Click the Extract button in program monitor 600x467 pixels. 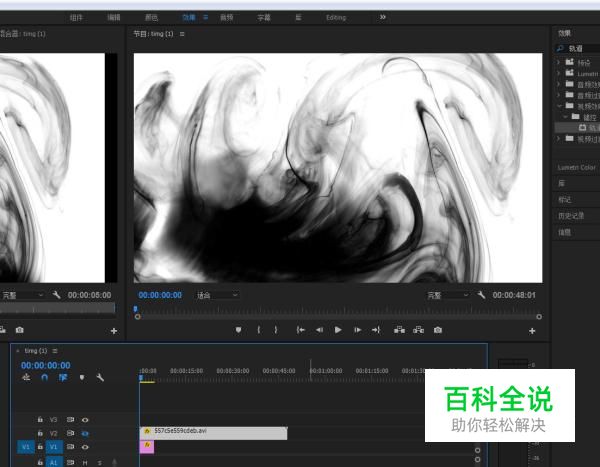pos(418,330)
